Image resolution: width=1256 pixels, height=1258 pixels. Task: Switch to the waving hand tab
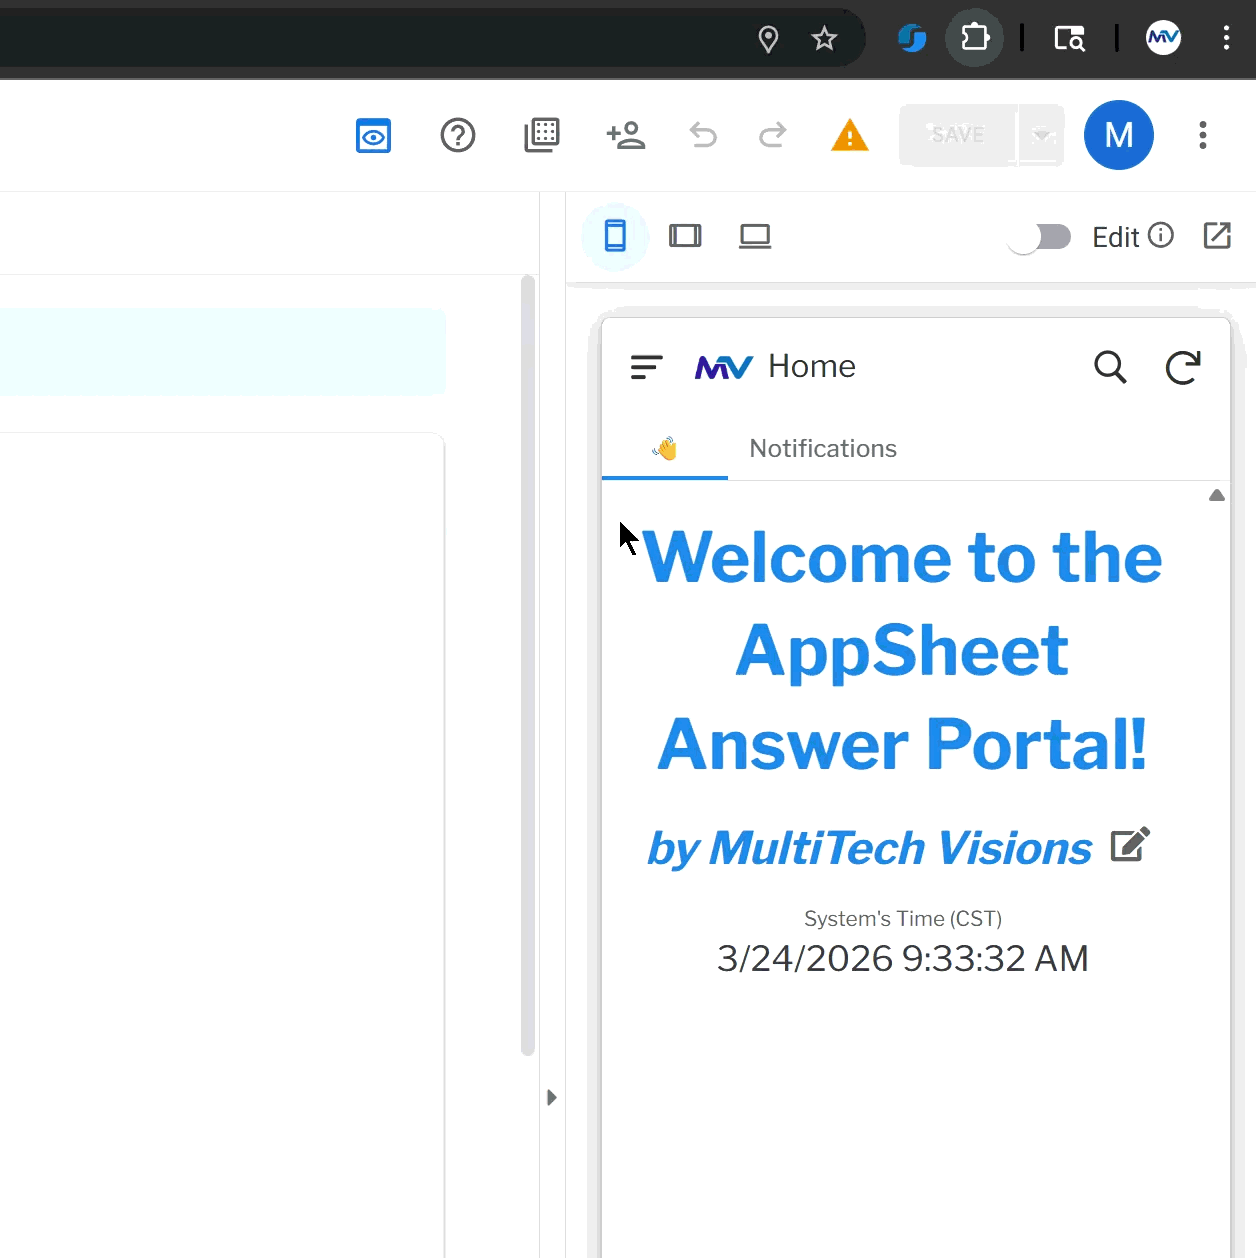[x=665, y=449]
